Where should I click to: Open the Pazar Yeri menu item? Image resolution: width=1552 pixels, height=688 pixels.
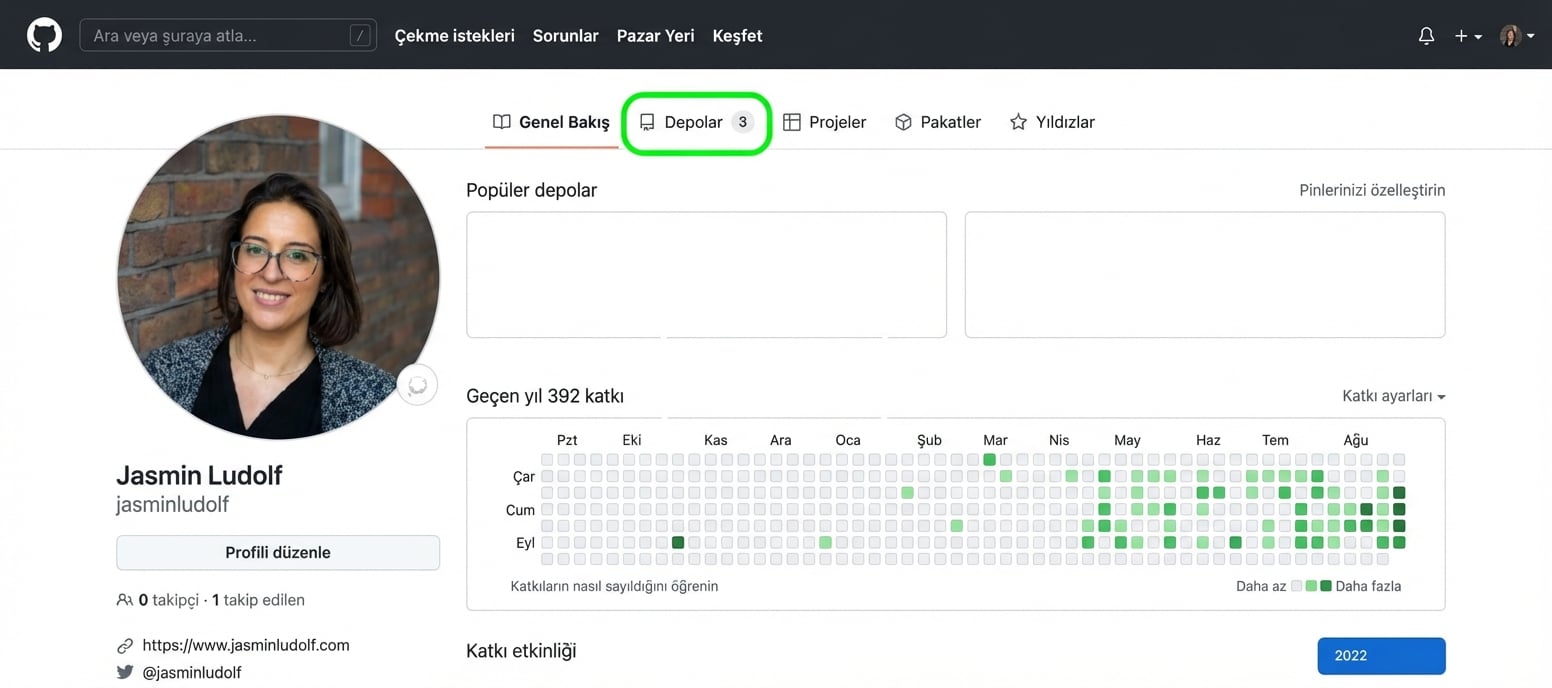[x=655, y=35]
